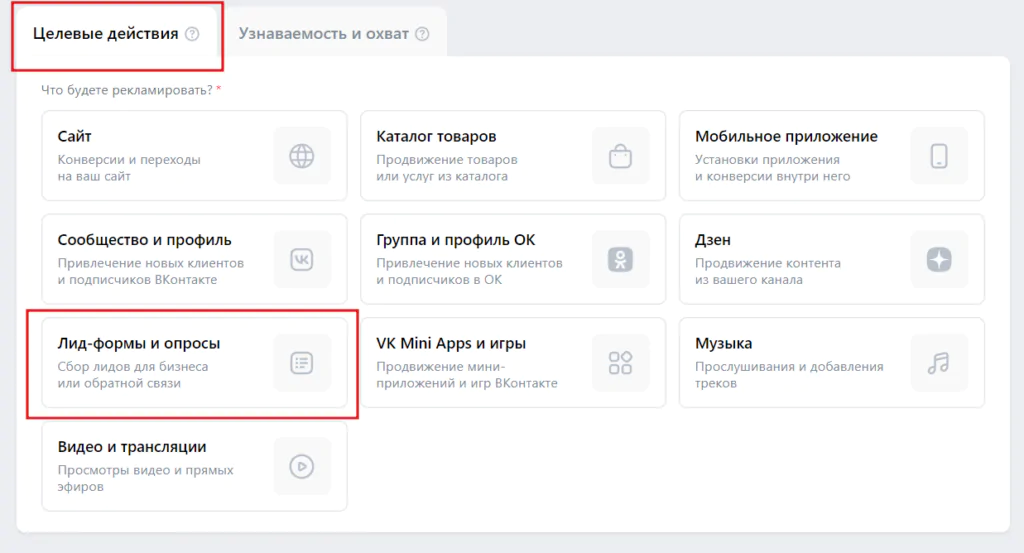1024x553 pixels.
Task: Click the text Продвижение мини-приложений и игр ВКонтакте
Action: tap(467, 375)
